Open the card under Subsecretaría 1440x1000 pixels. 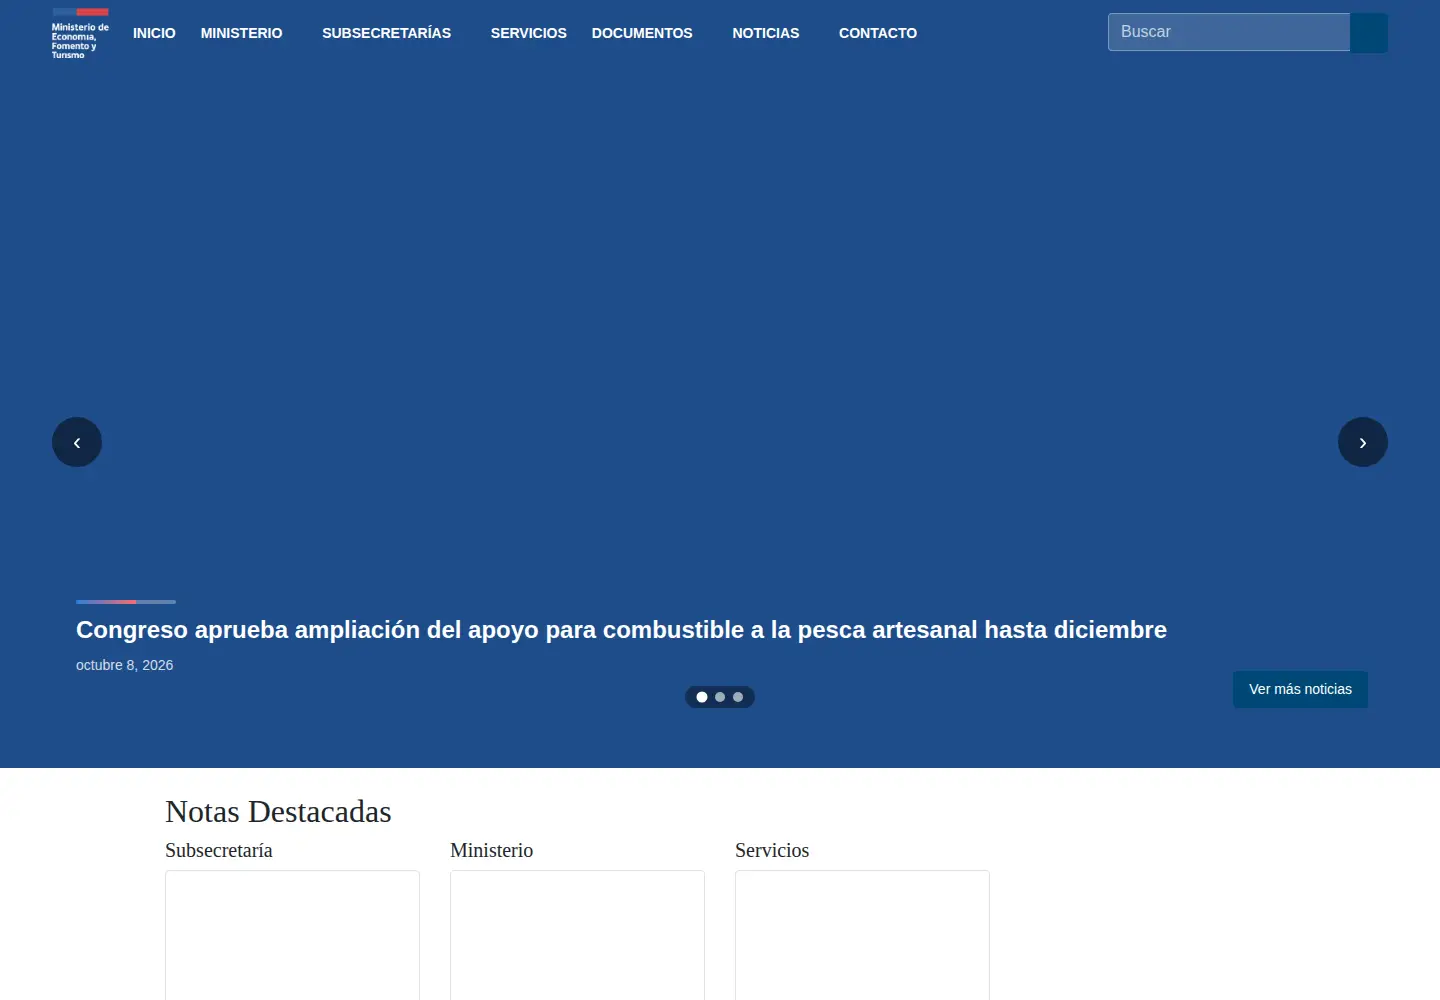tap(292, 935)
